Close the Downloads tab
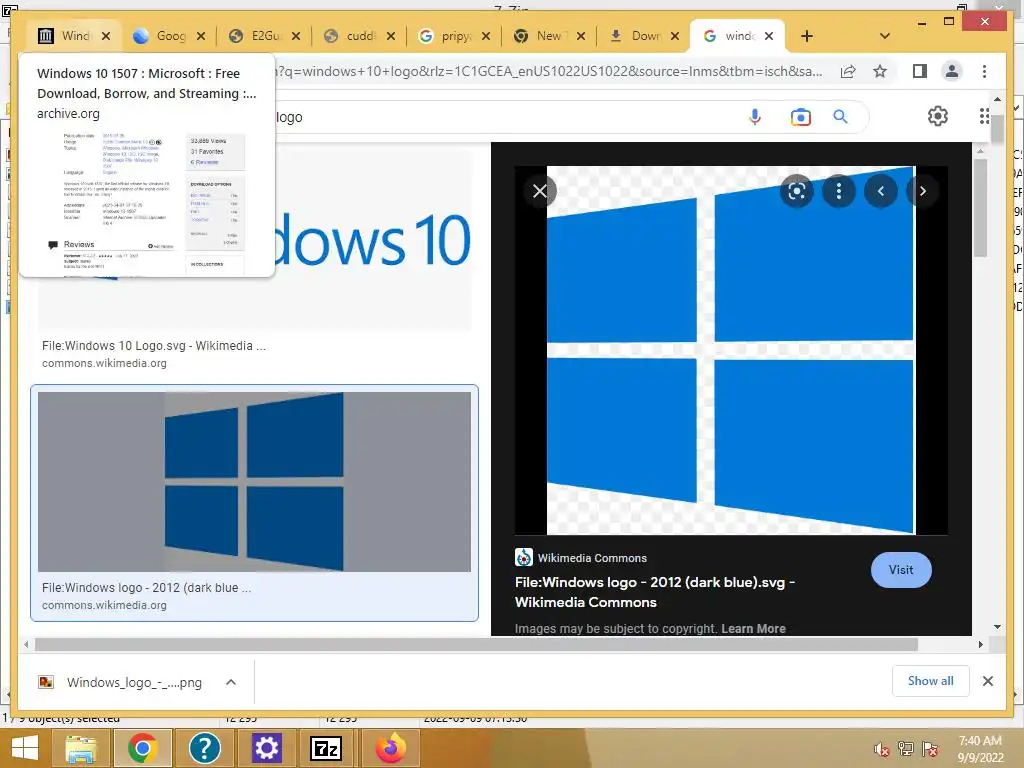The width and height of the screenshot is (1024, 768). point(675,36)
